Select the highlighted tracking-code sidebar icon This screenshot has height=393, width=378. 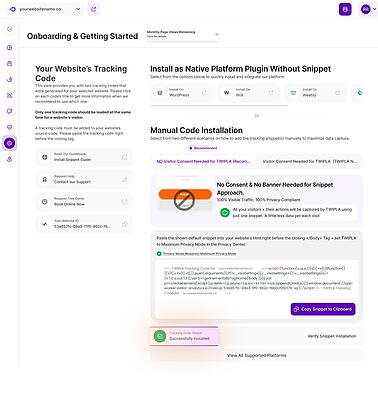pos(10,143)
